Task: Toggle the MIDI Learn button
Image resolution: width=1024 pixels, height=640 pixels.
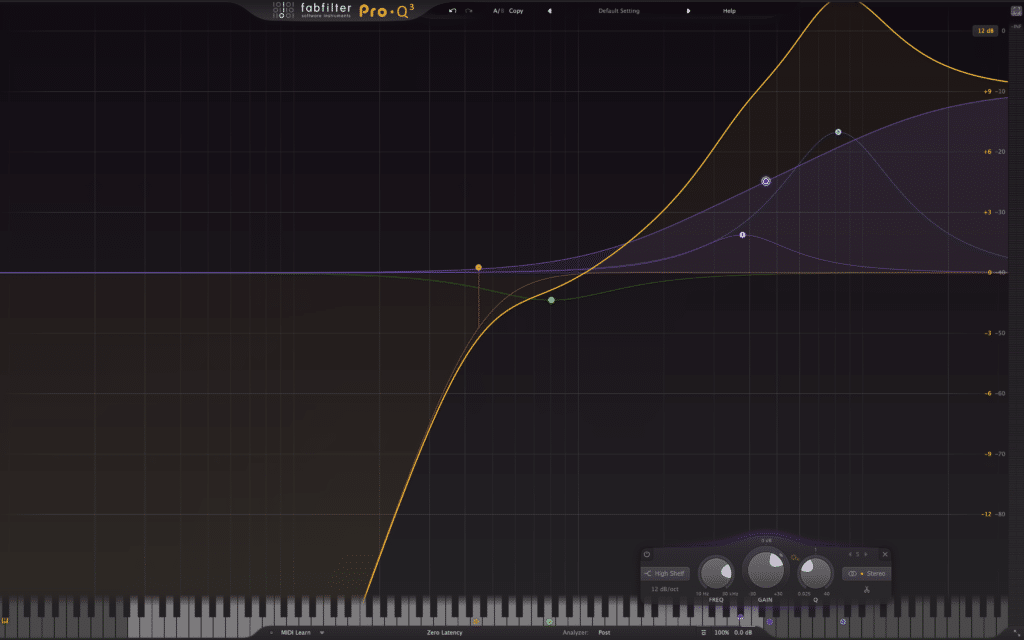Action: [x=295, y=632]
